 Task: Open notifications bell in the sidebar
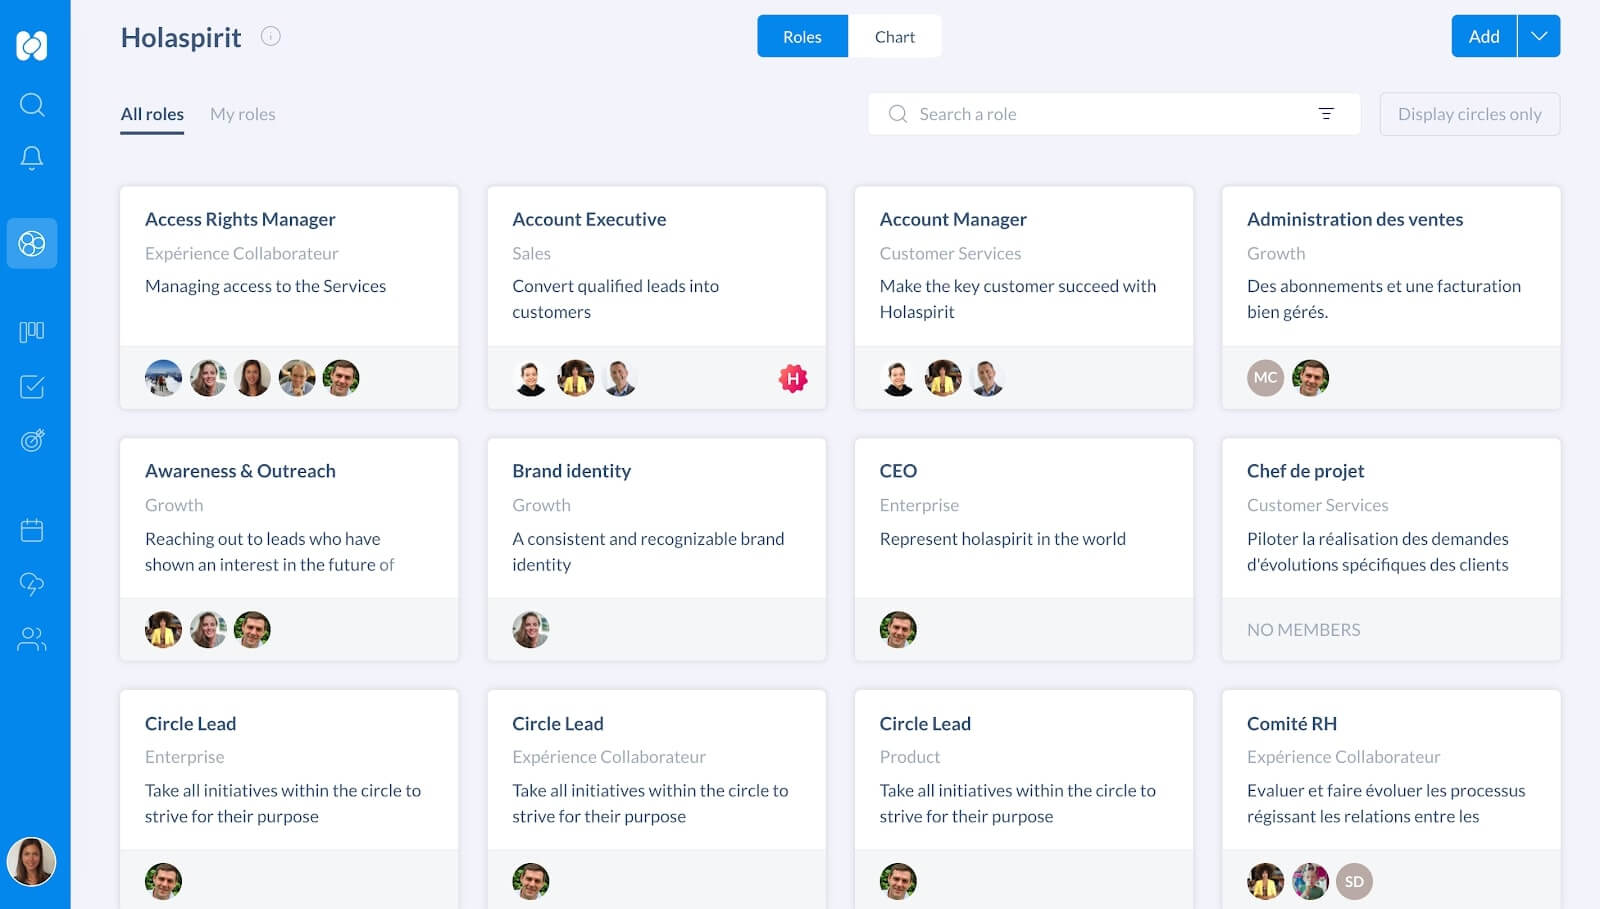pos(32,158)
